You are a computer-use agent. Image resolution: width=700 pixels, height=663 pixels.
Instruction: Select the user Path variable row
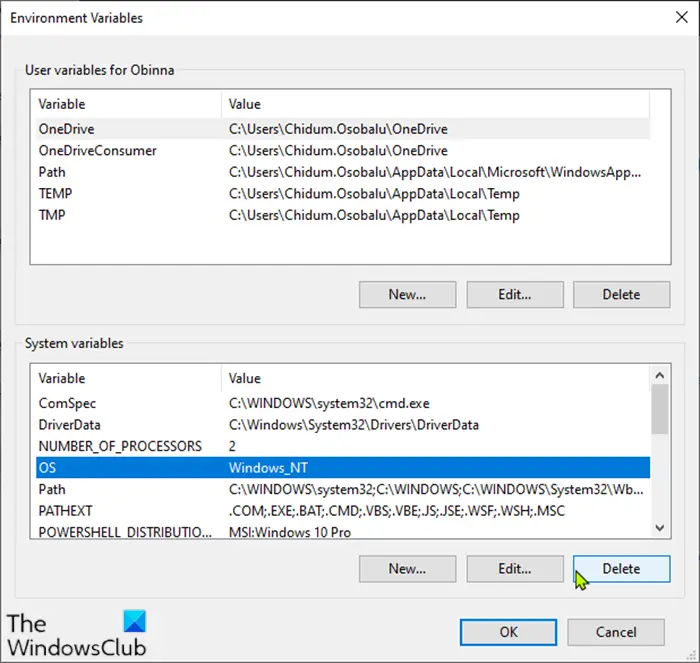tap(342, 172)
